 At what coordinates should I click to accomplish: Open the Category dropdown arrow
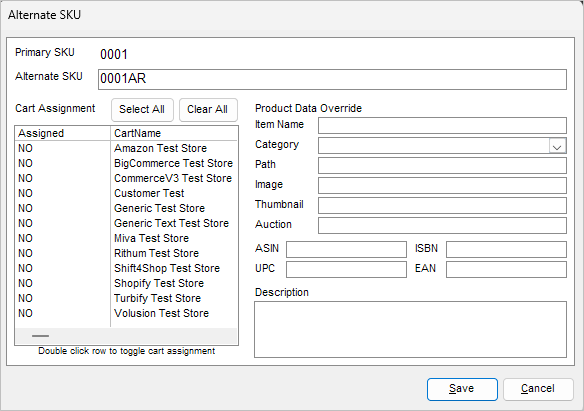point(557,146)
